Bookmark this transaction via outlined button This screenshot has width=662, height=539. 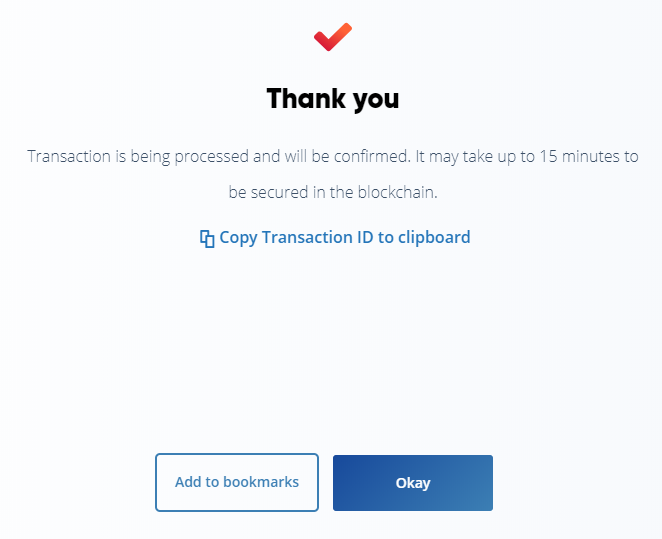click(x=237, y=482)
